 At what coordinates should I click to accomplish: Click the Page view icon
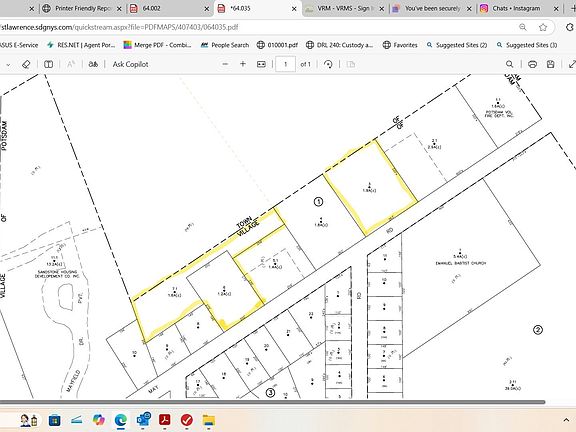351,64
